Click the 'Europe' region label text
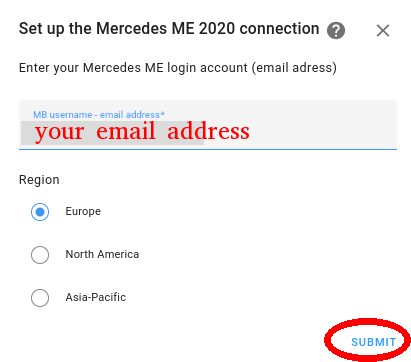This screenshot has height=362, width=411. 83,211
